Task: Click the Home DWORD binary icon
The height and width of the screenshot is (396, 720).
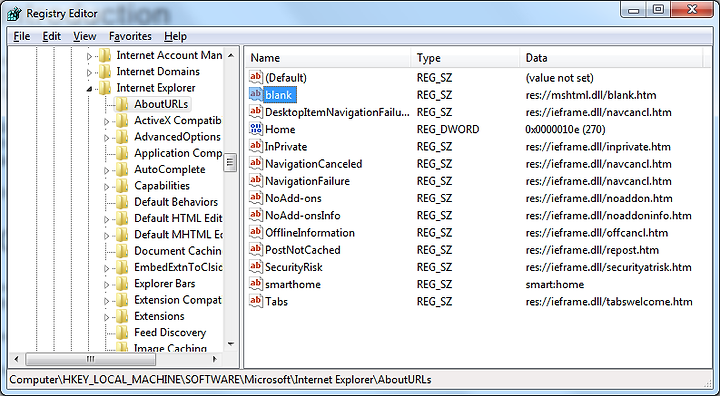Action: pos(255,129)
